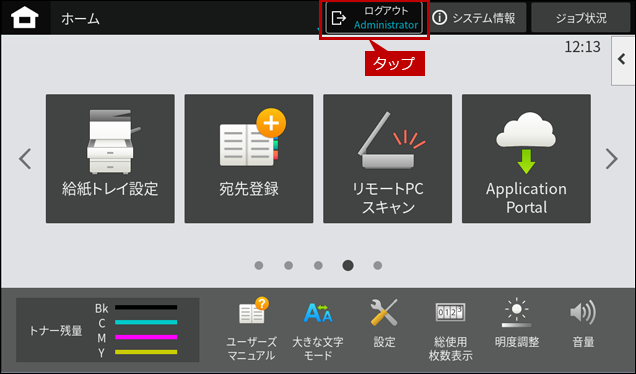Go to previous home page arrow
636x374 pixels.
coord(25,159)
